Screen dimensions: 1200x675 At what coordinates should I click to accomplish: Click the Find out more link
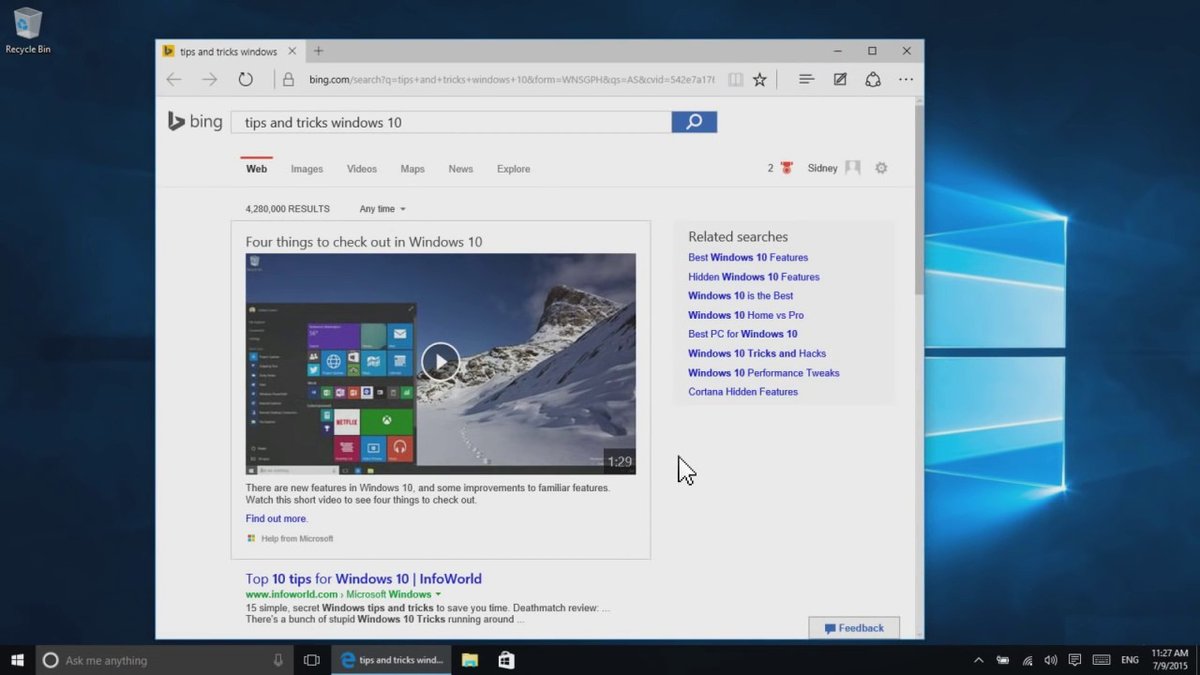[275, 518]
